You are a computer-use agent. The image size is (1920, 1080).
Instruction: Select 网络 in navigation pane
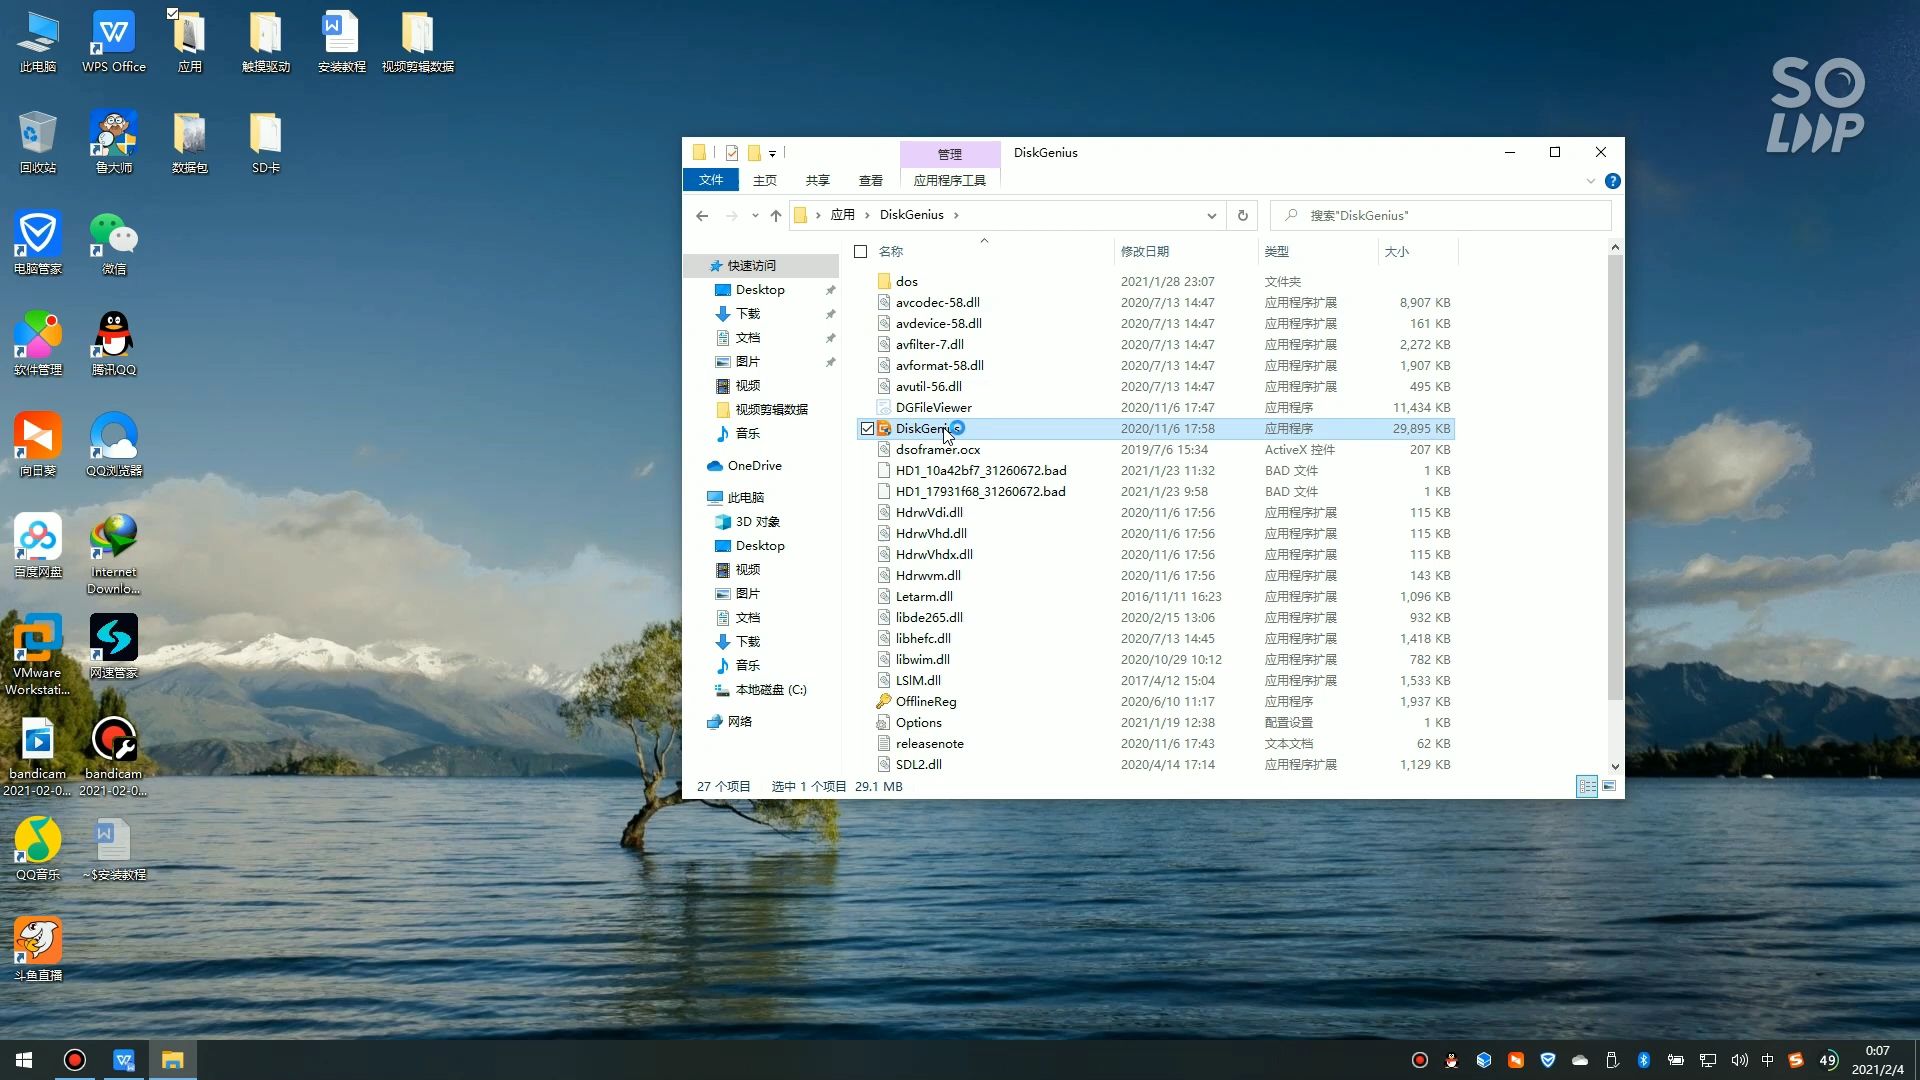(x=740, y=722)
